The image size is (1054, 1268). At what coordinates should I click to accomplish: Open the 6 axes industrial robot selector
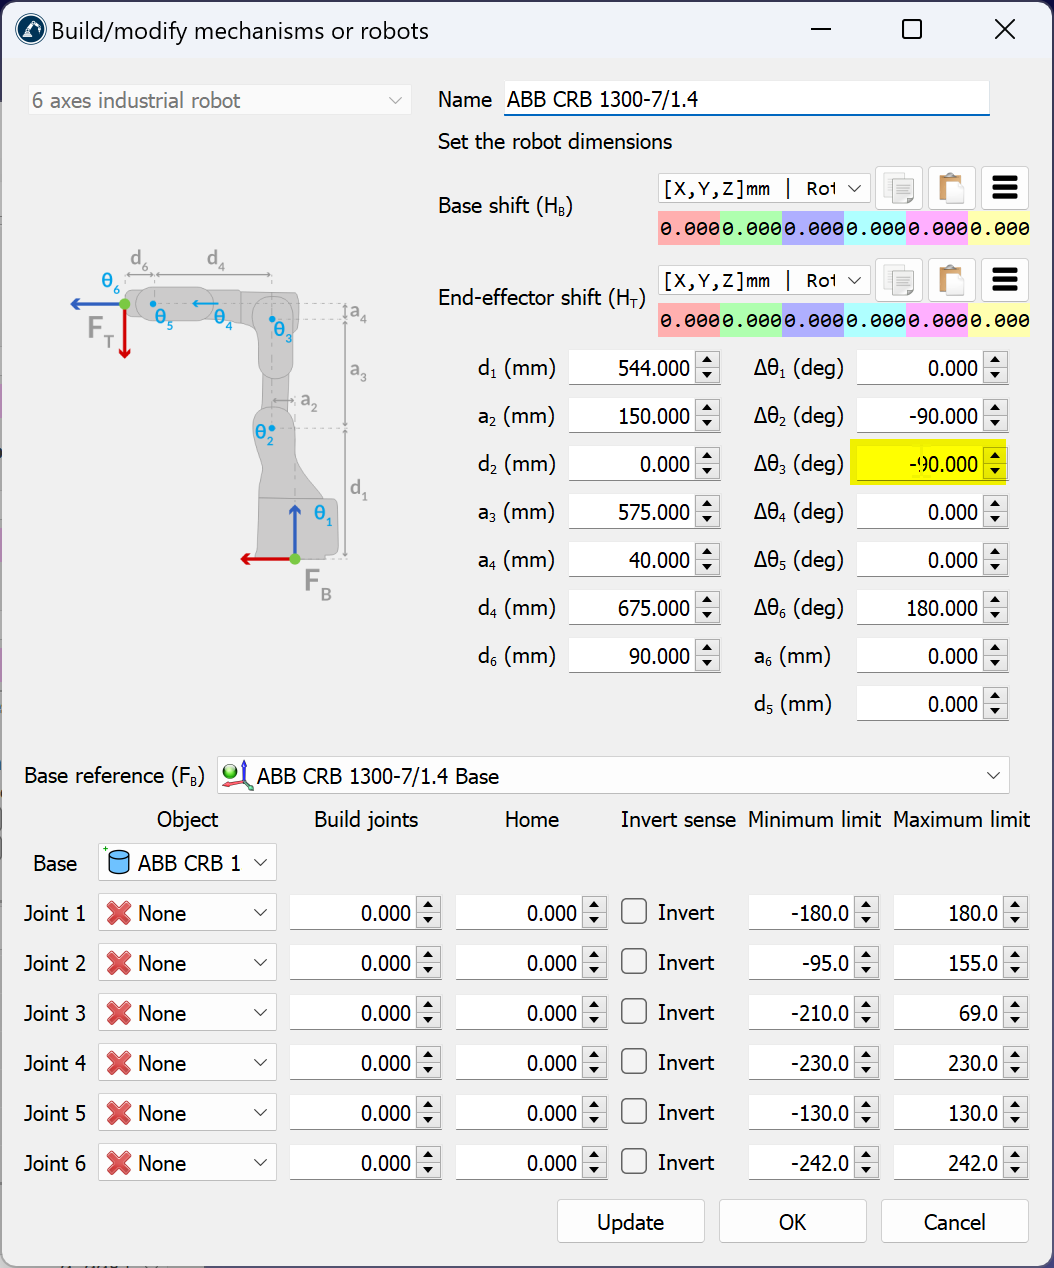219,100
